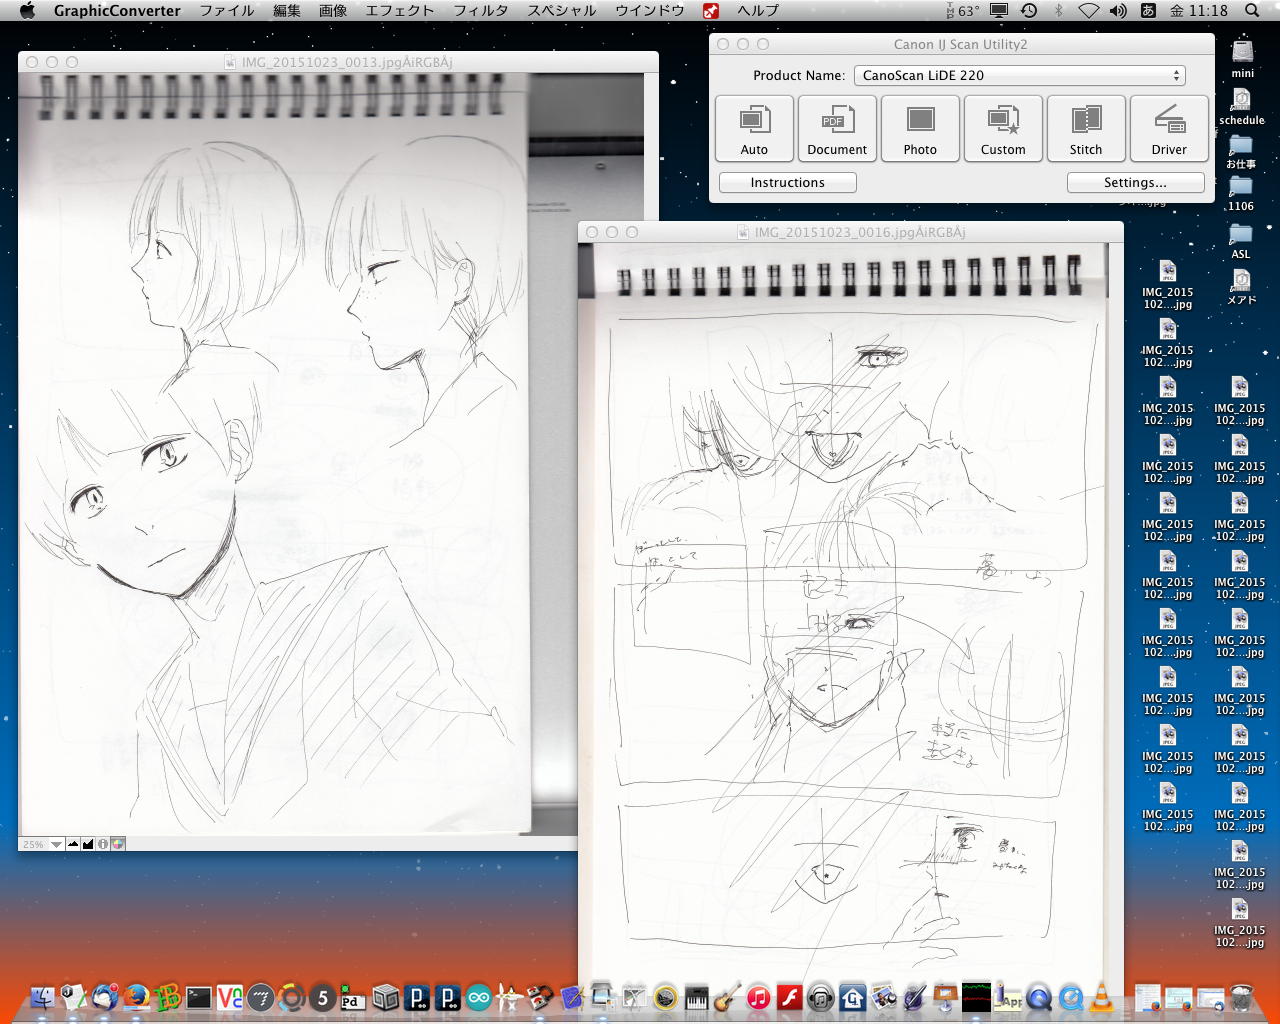Viewport: 1280px width, 1024px height.
Task: Choose Photo scan mode
Action: tap(920, 128)
